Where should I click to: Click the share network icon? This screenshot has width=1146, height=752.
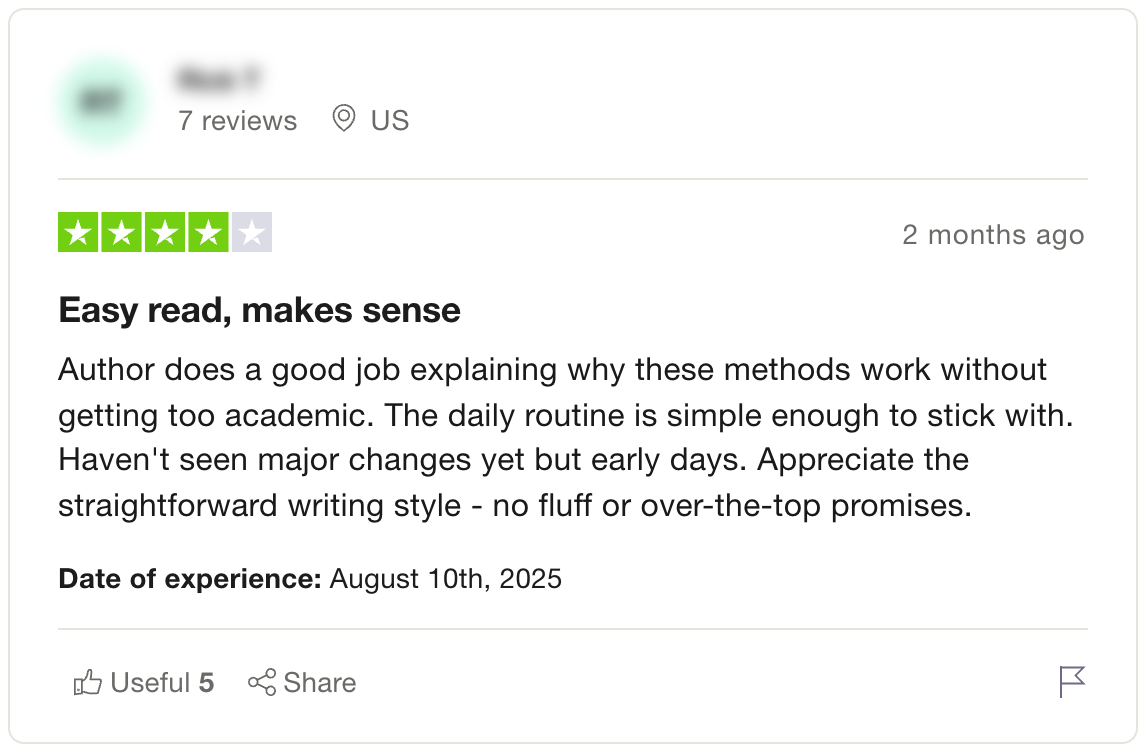click(262, 683)
